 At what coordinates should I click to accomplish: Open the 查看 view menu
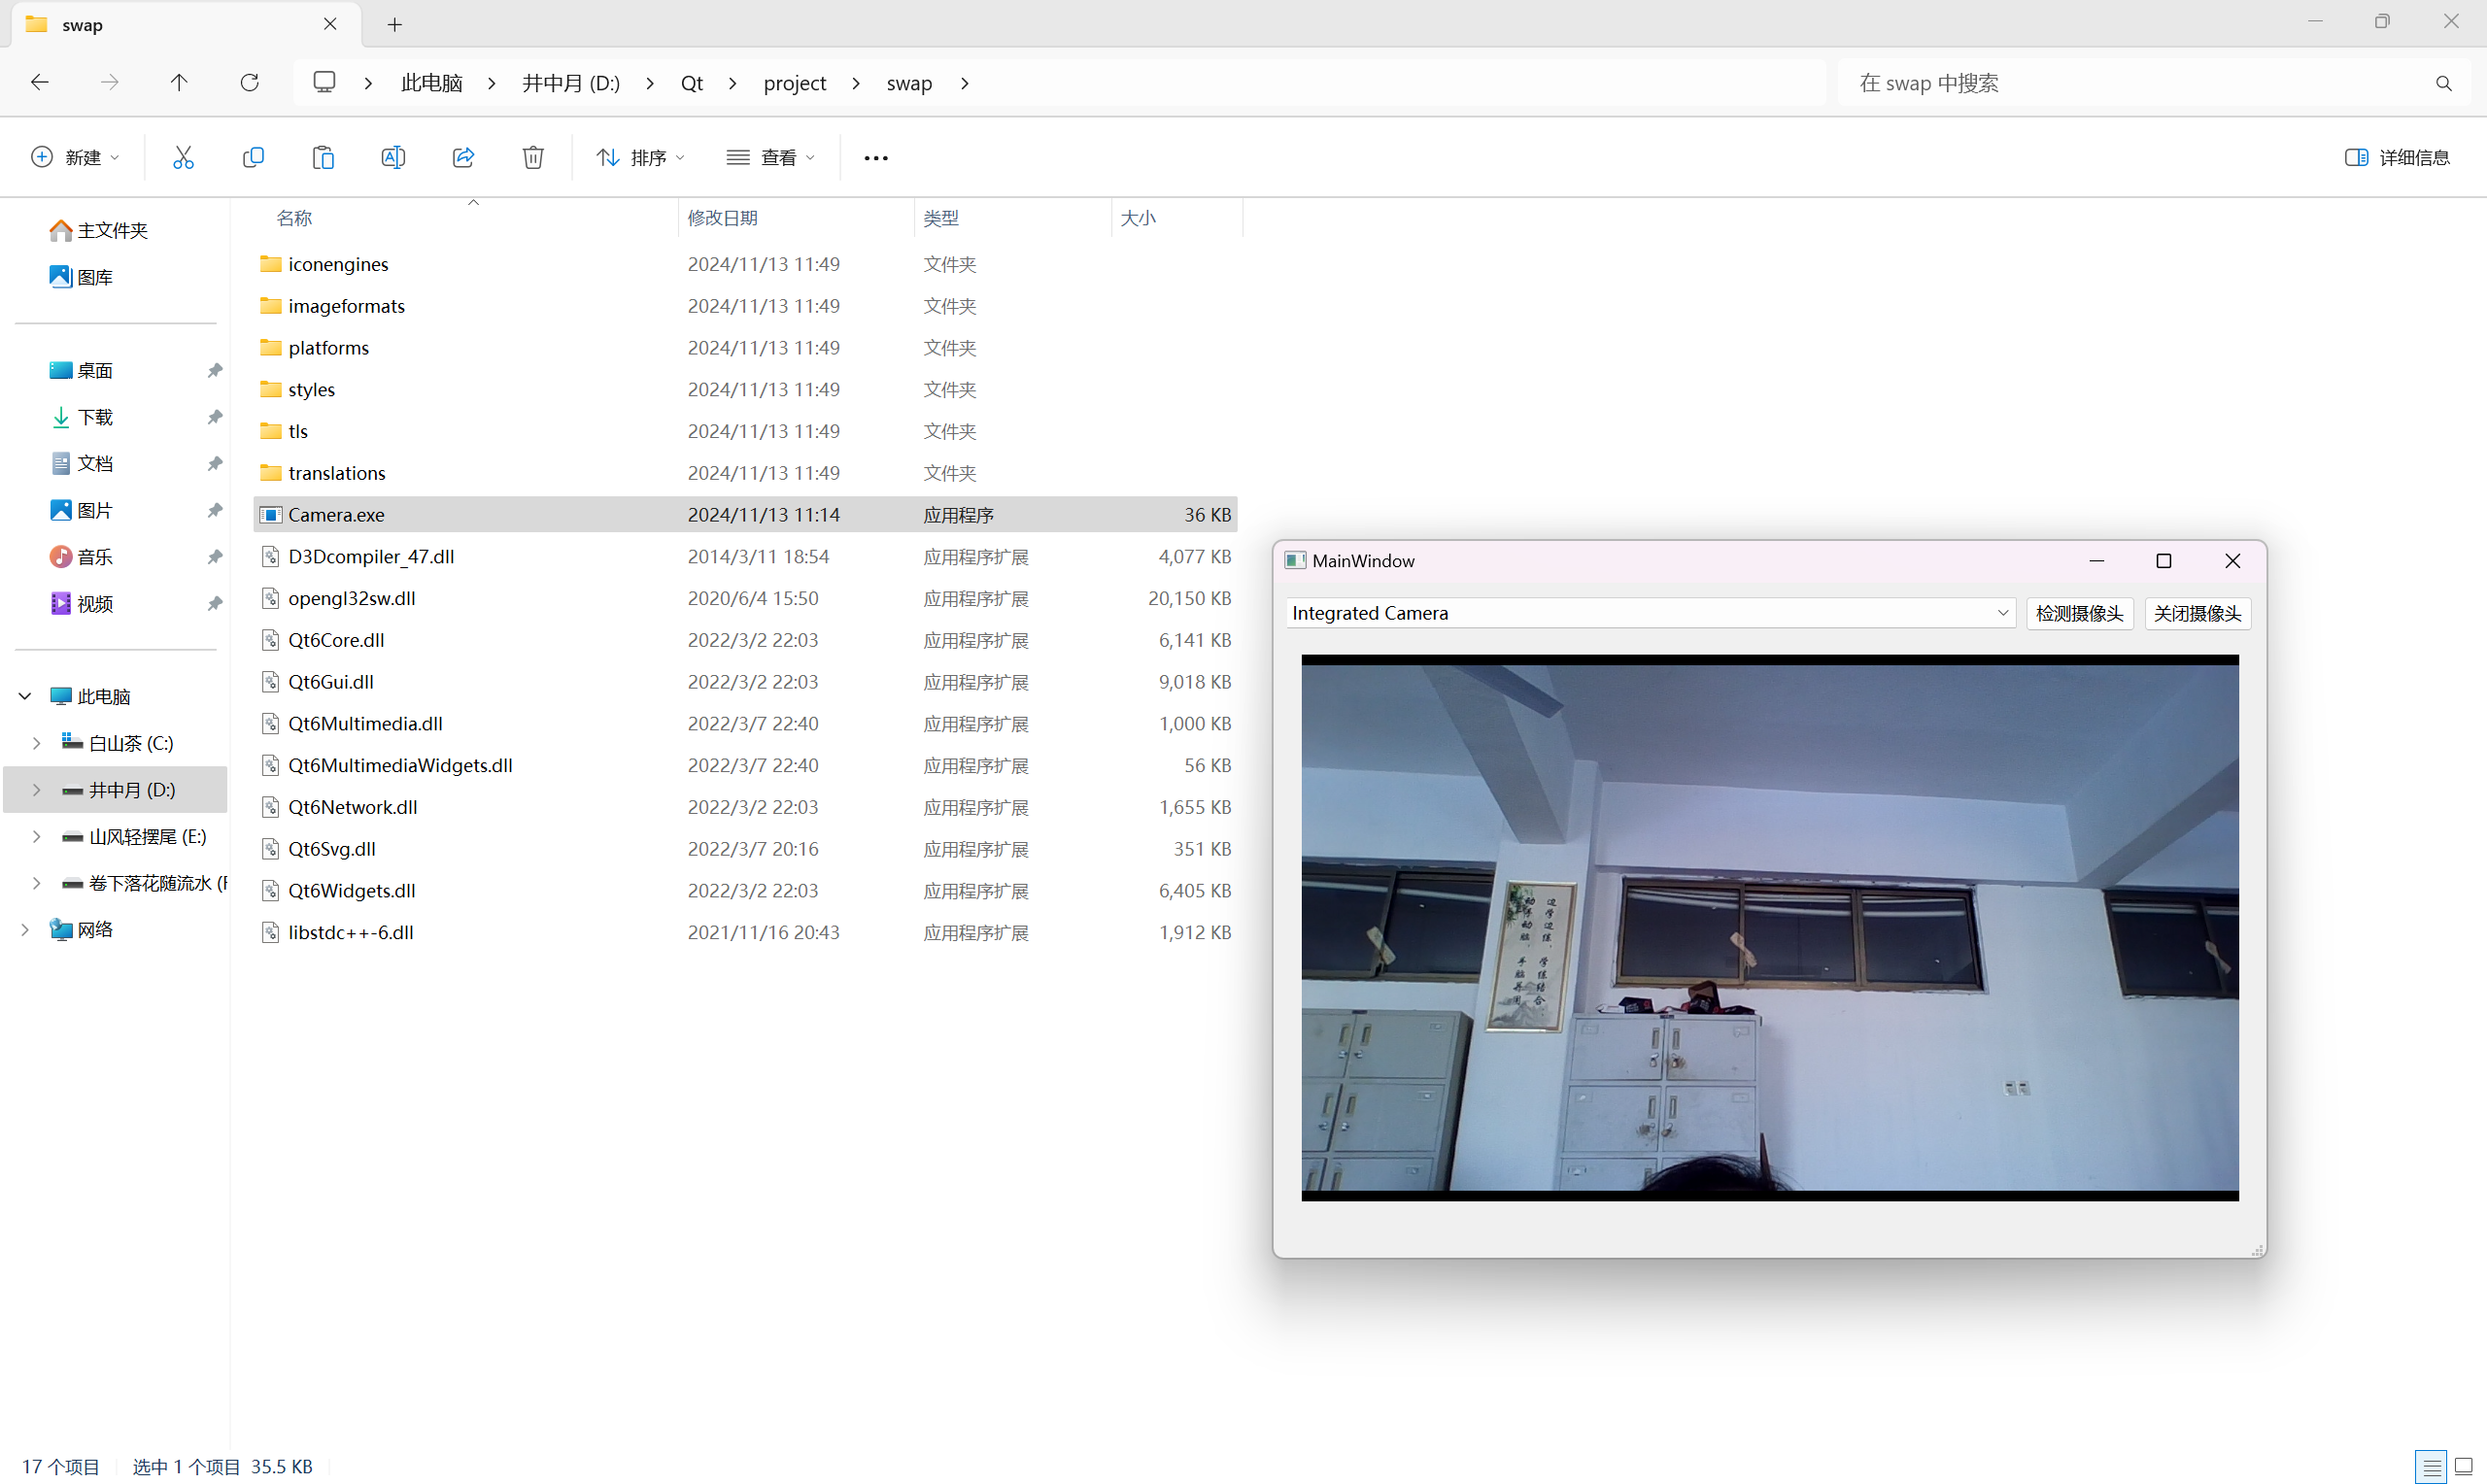[770, 157]
